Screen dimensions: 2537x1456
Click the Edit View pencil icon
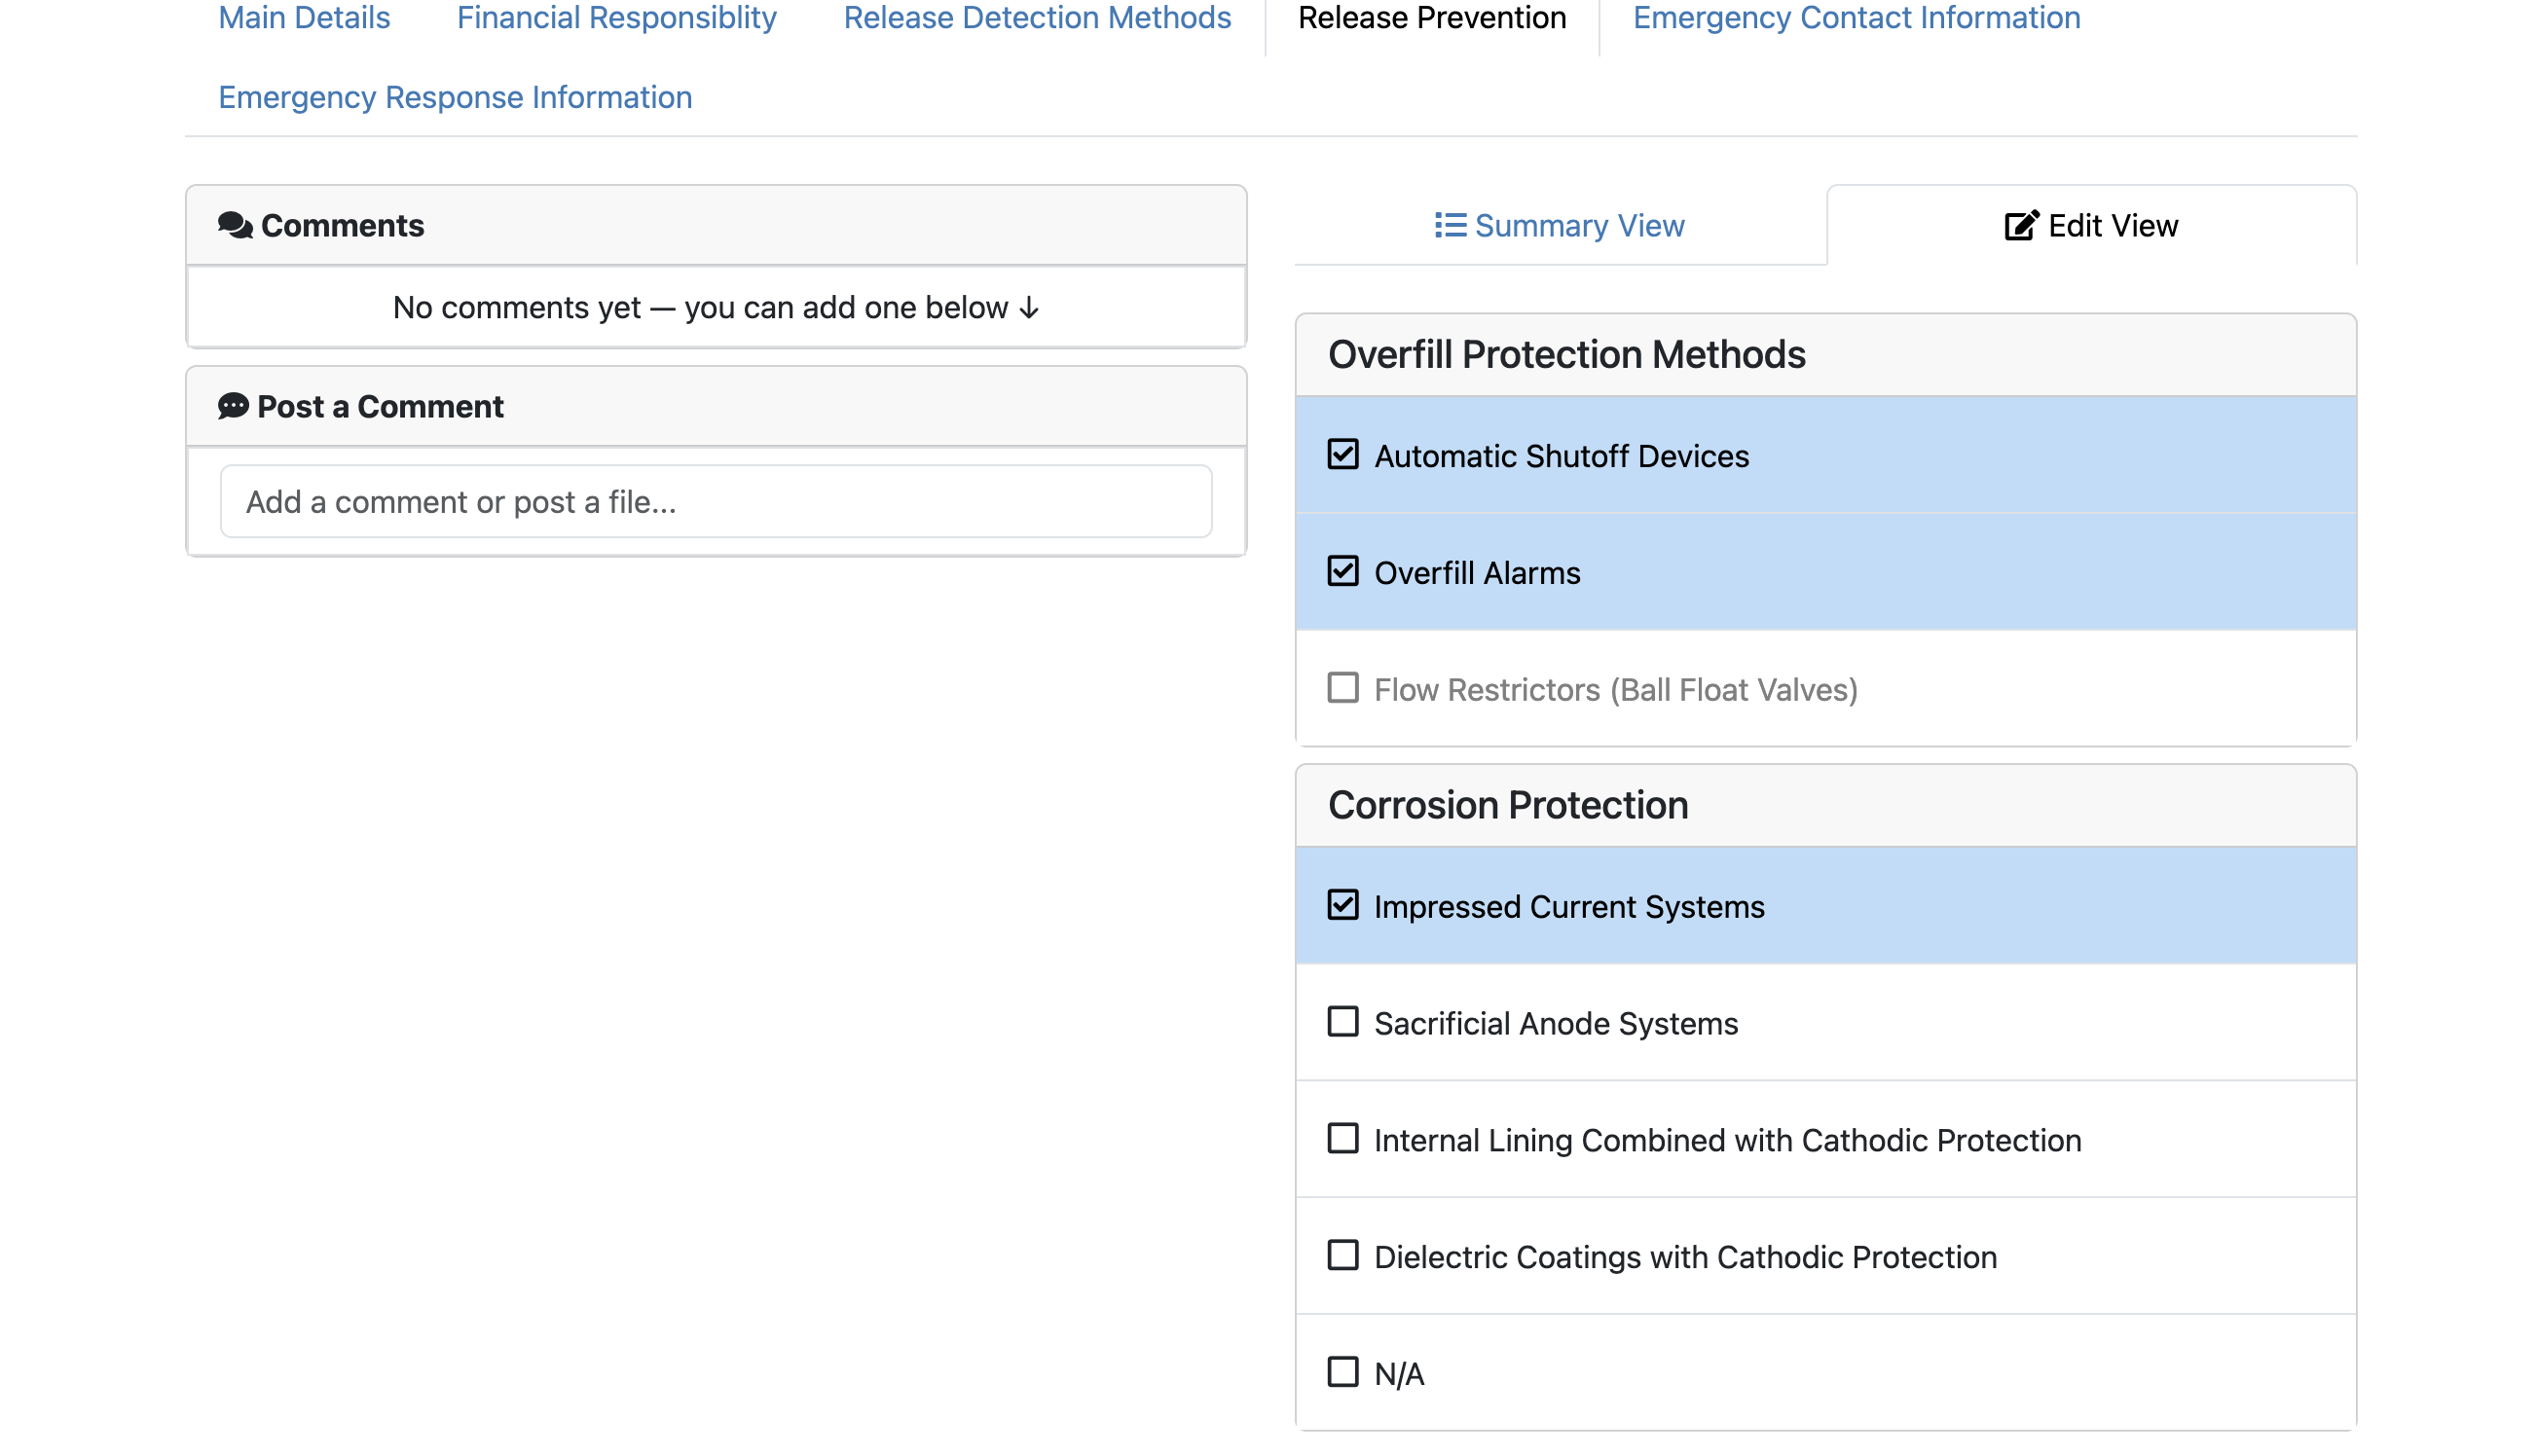click(2020, 225)
